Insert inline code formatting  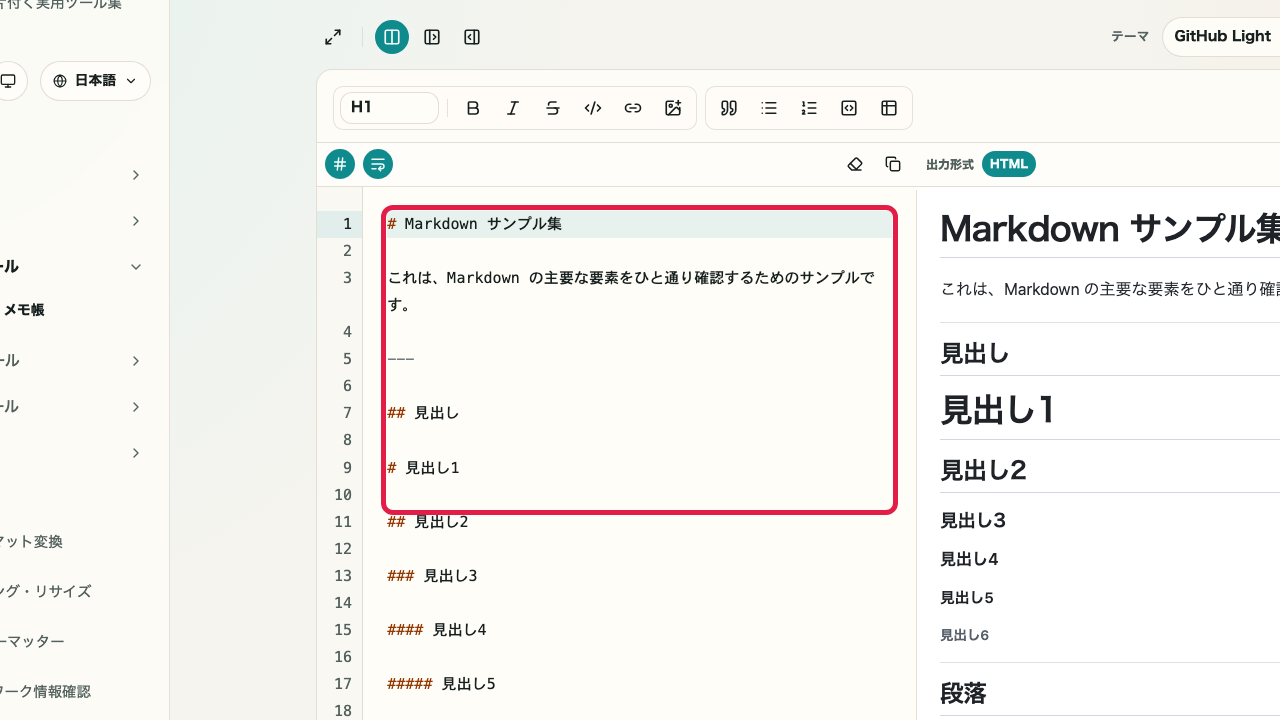click(x=593, y=108)
